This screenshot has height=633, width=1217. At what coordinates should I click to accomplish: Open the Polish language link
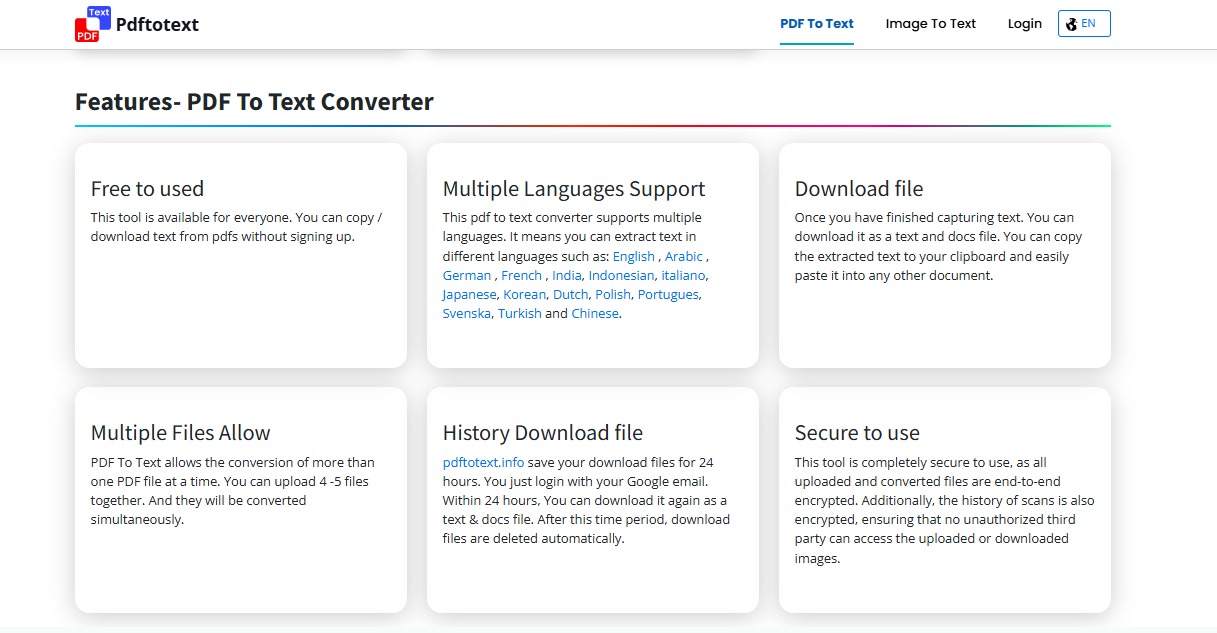[612, 295]
